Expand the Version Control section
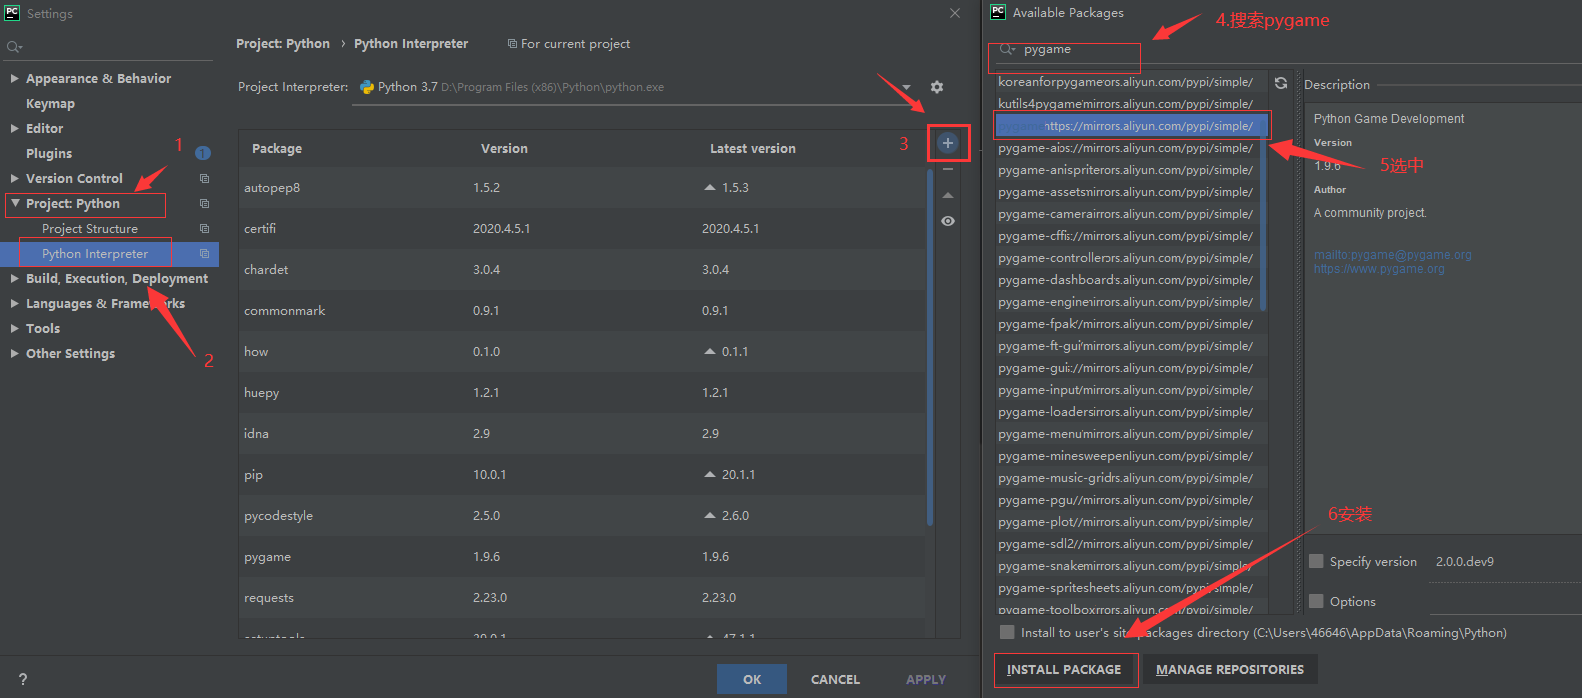 14,178
